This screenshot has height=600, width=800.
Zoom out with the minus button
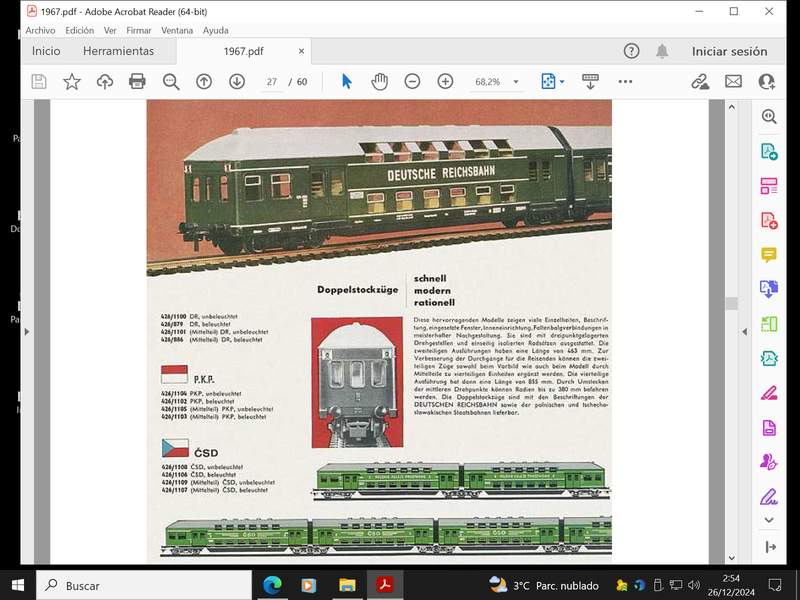412,82
